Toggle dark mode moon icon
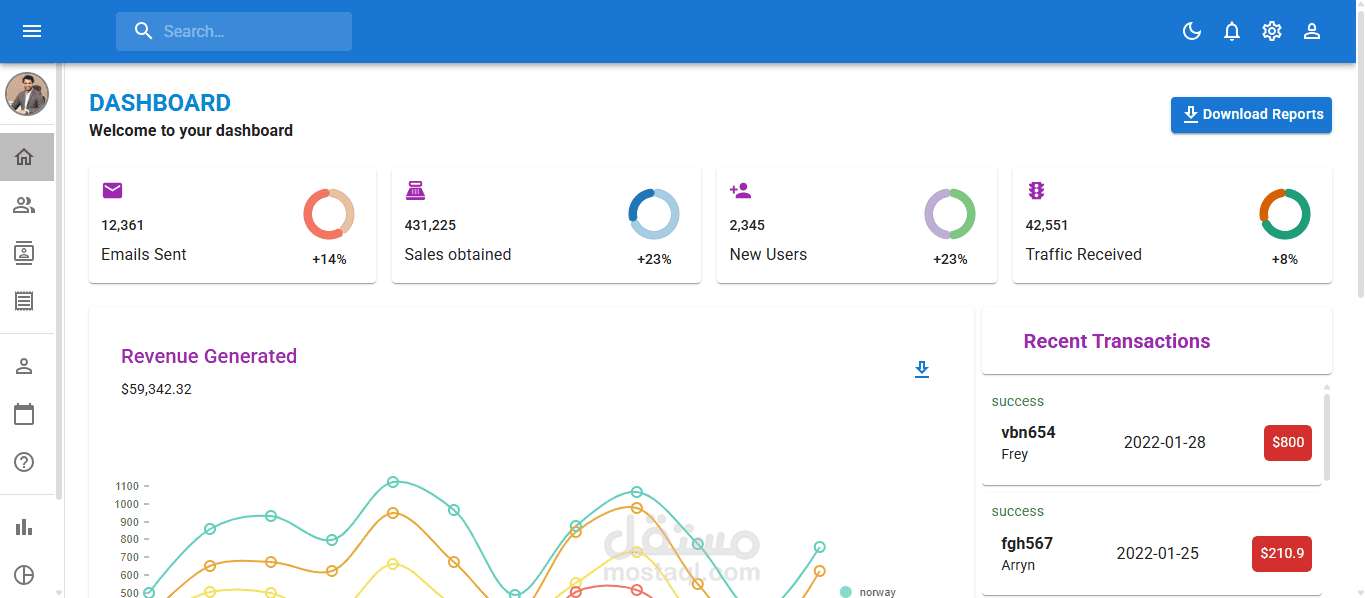The width and height of the screenshot is (1365, 598). click(x=1192, y=31)
